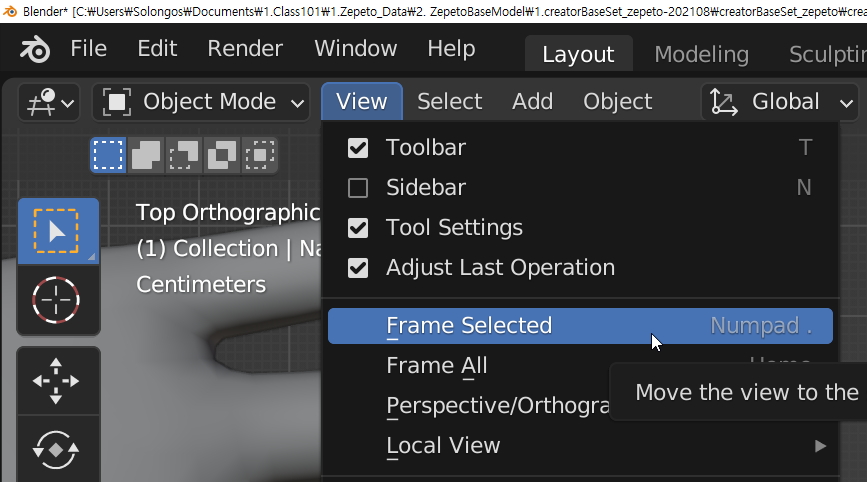Activate the Cursor tool
The width and height of the screenshot is (867, 482).
58,301
